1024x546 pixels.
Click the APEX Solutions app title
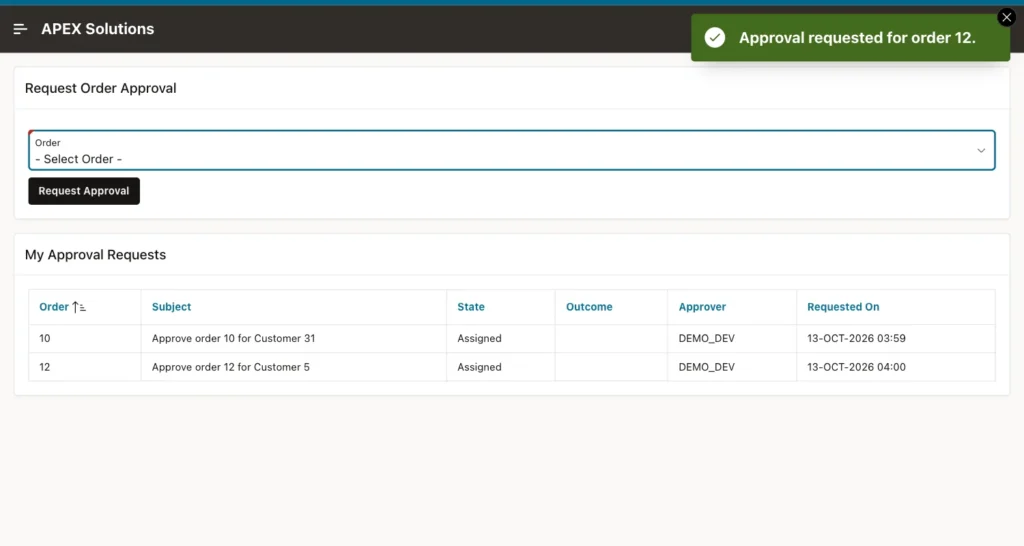[x=97, y=29]
